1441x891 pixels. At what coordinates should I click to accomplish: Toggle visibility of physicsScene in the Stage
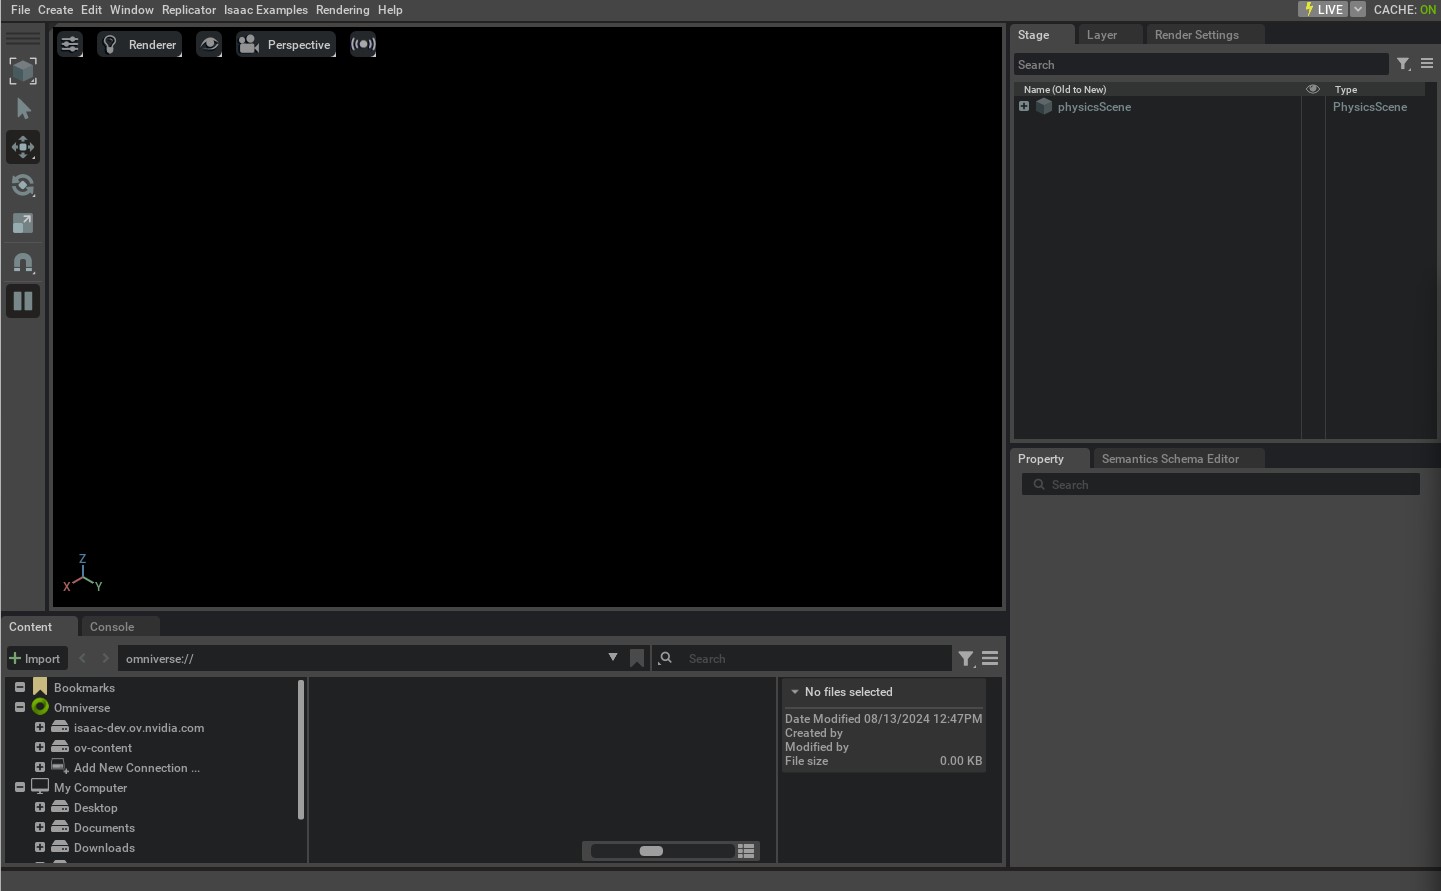point(1313,107)
